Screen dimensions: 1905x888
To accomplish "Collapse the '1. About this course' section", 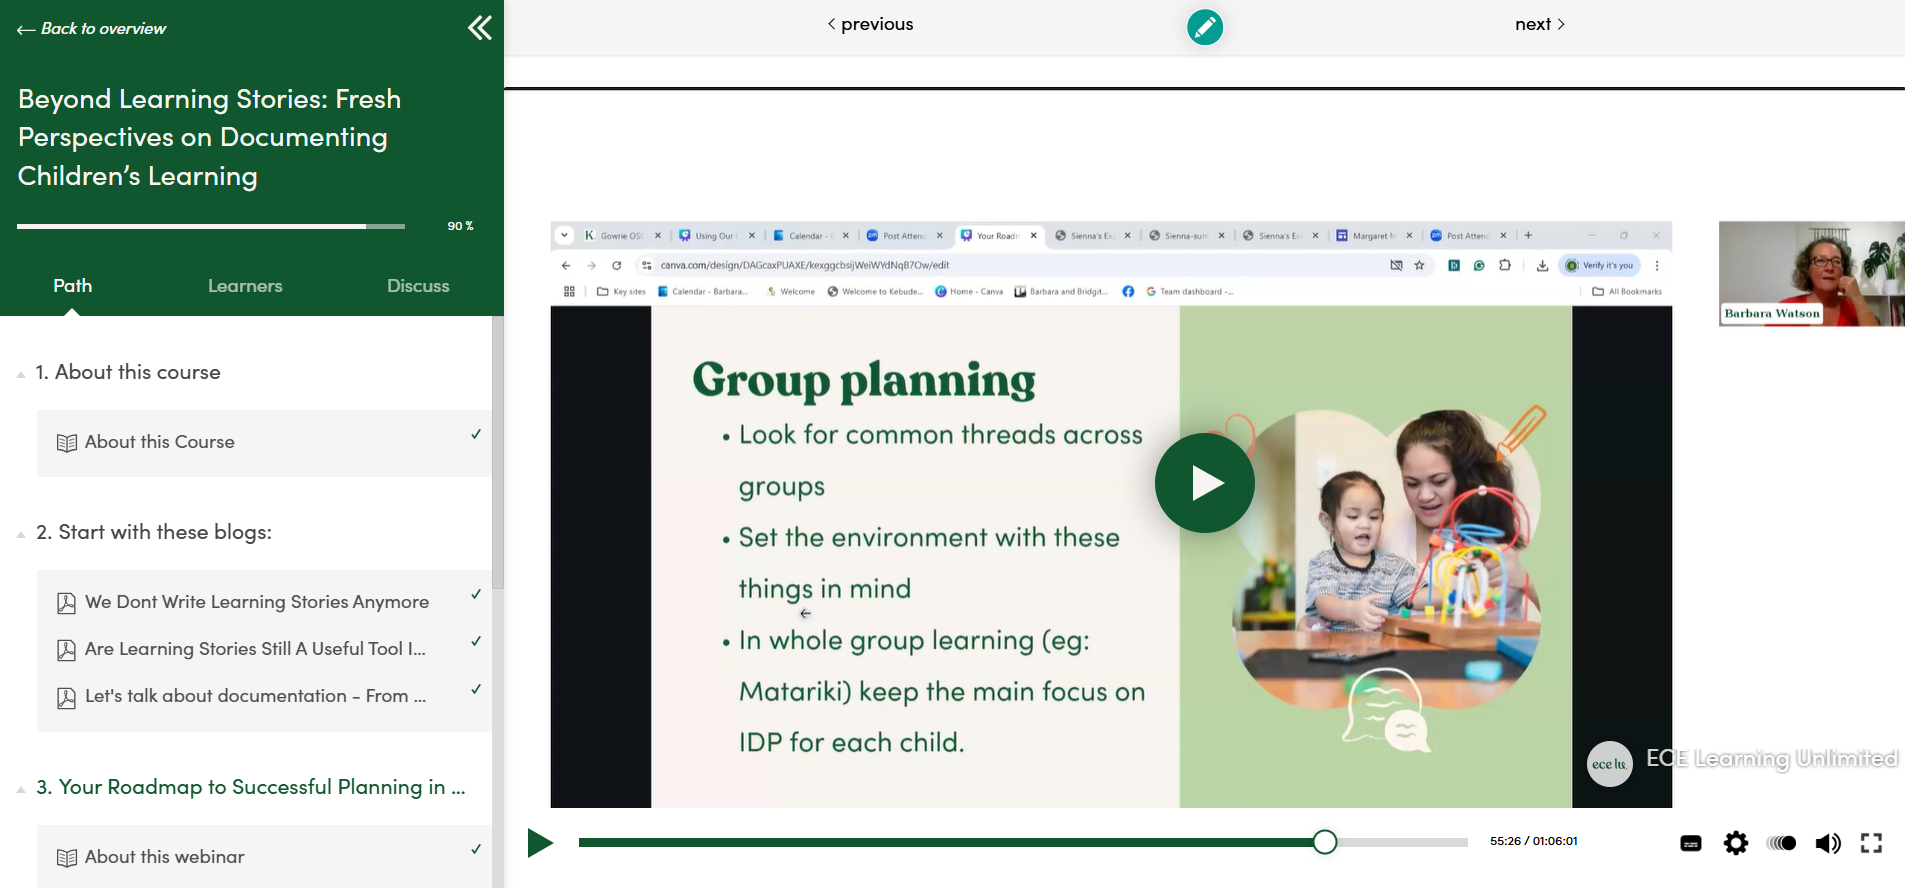I will click(21, 374).
